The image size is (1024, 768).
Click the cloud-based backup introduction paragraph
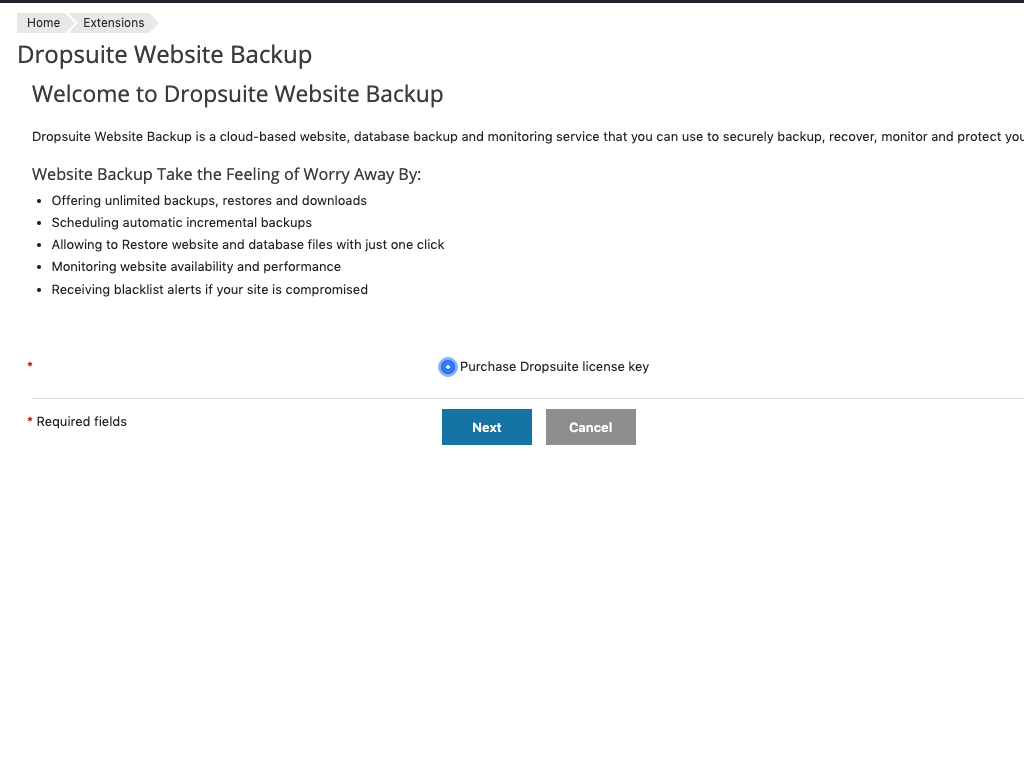(500, 137)
